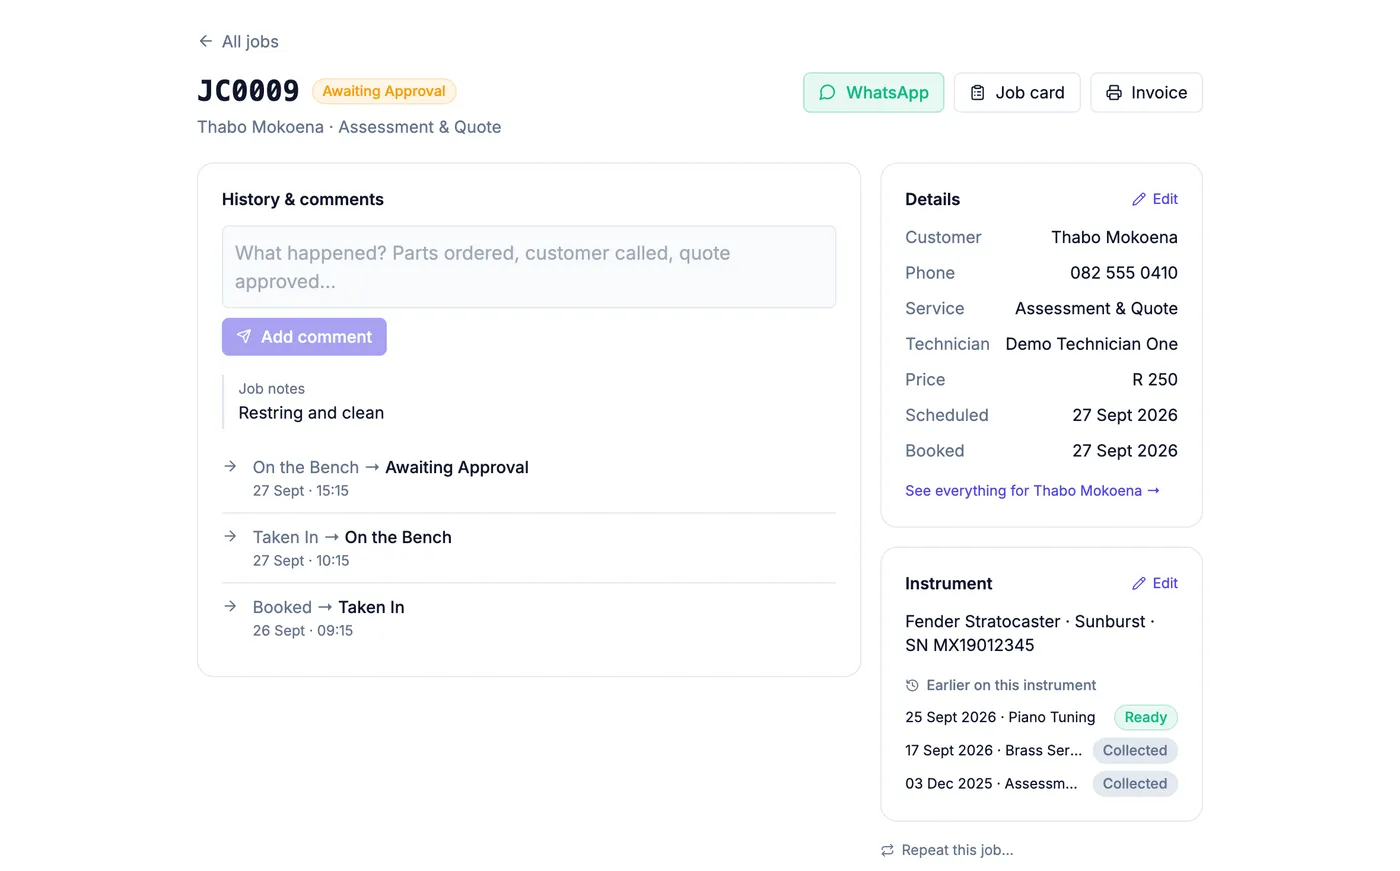Click the Awaiting Approval status badge
Screen dimensions: 1400x871
pos(384,91)
